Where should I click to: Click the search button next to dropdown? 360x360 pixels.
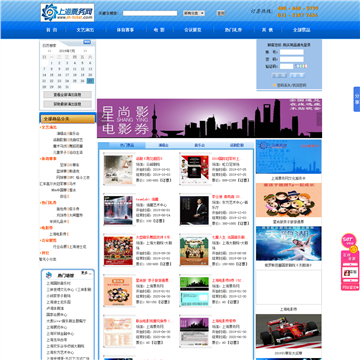point(221,13)
